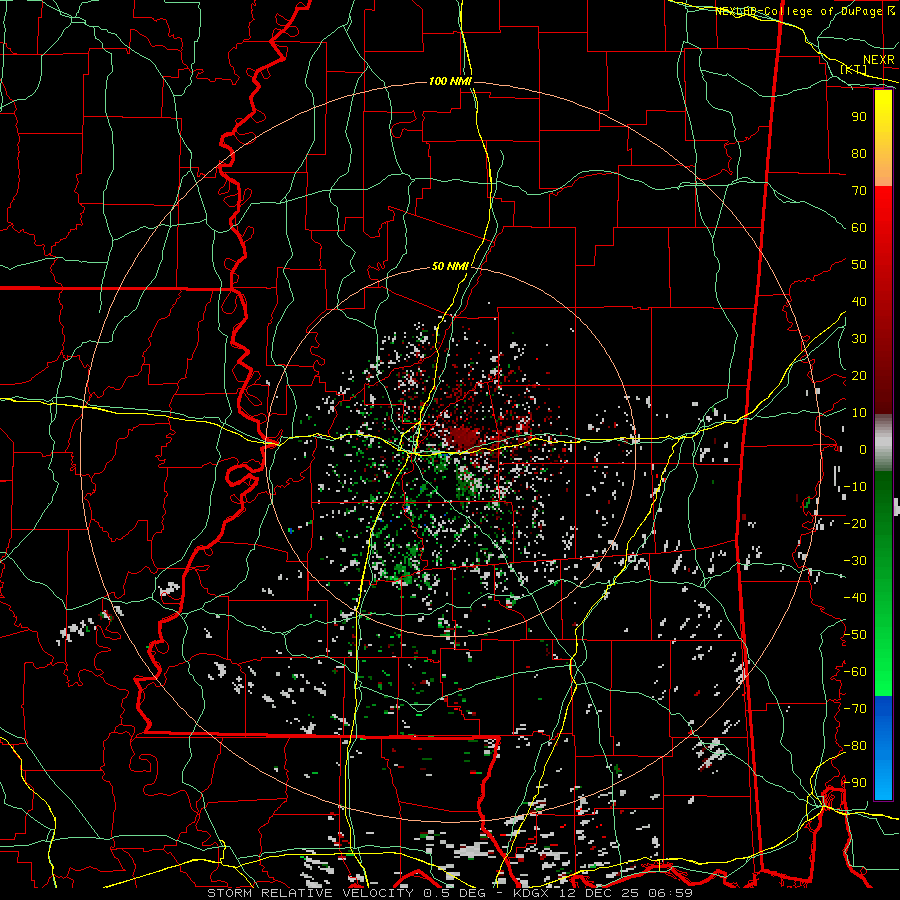Click the -30 value on the velocity scale

click(856, 561)
